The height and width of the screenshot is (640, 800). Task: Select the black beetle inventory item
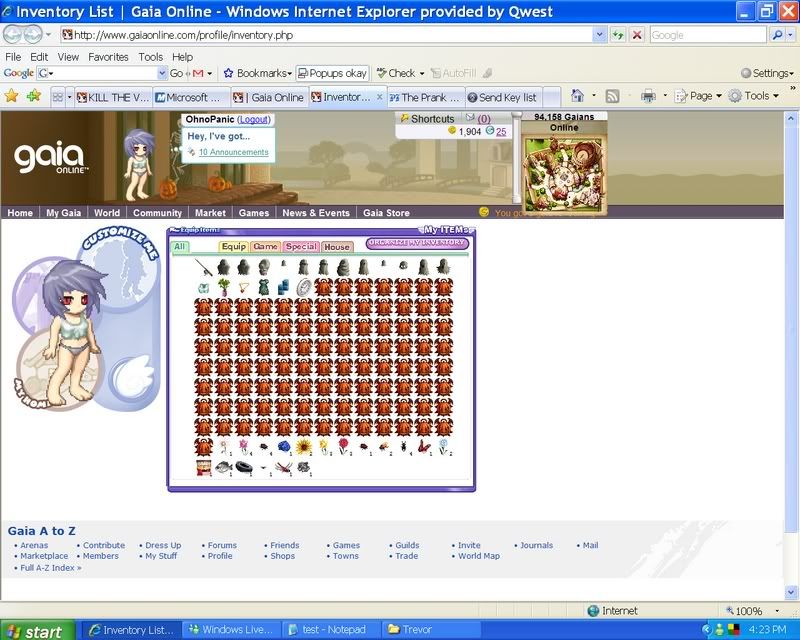point(404,447)
